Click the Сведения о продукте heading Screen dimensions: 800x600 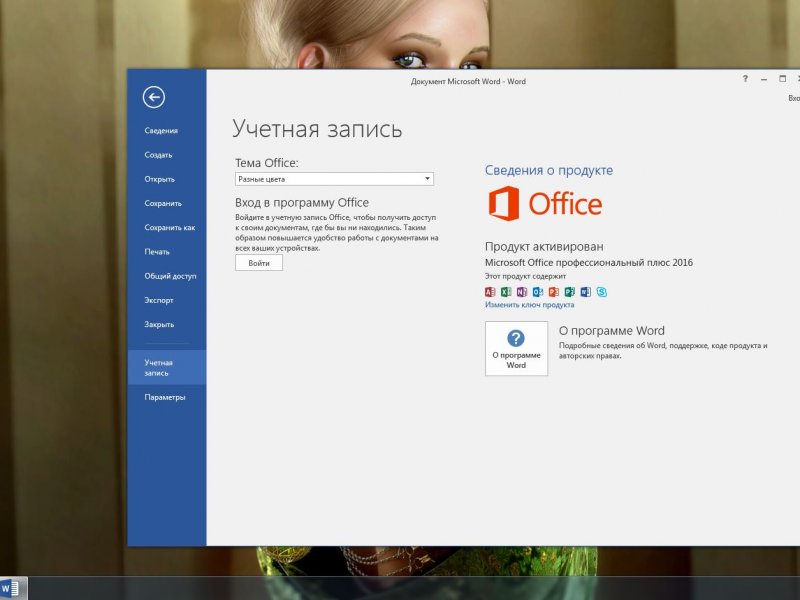point(549,170)
